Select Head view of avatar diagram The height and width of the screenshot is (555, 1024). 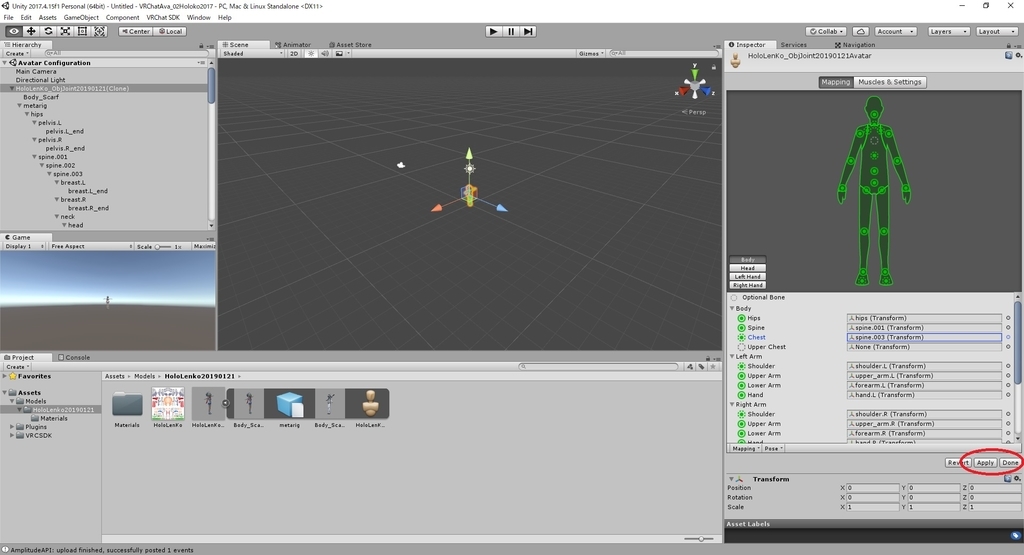coord(747,268)
